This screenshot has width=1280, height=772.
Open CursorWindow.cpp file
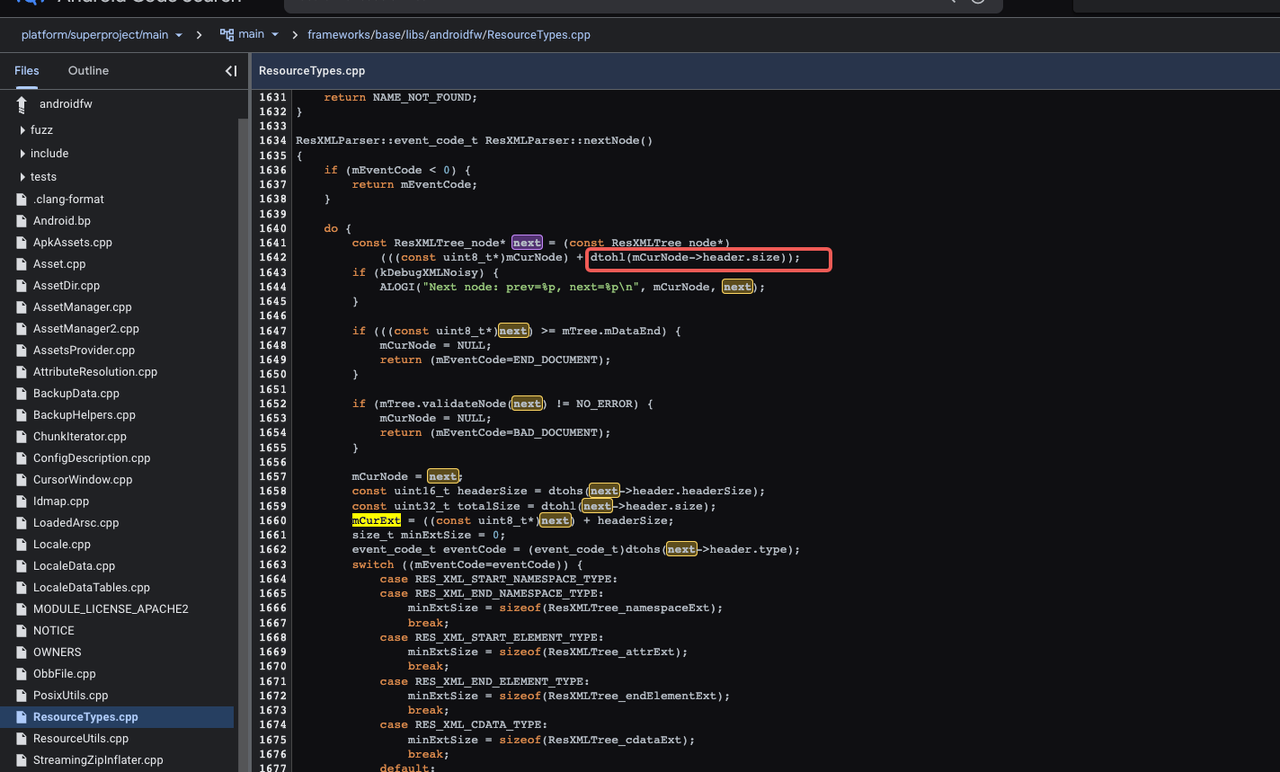pos(83,480)
